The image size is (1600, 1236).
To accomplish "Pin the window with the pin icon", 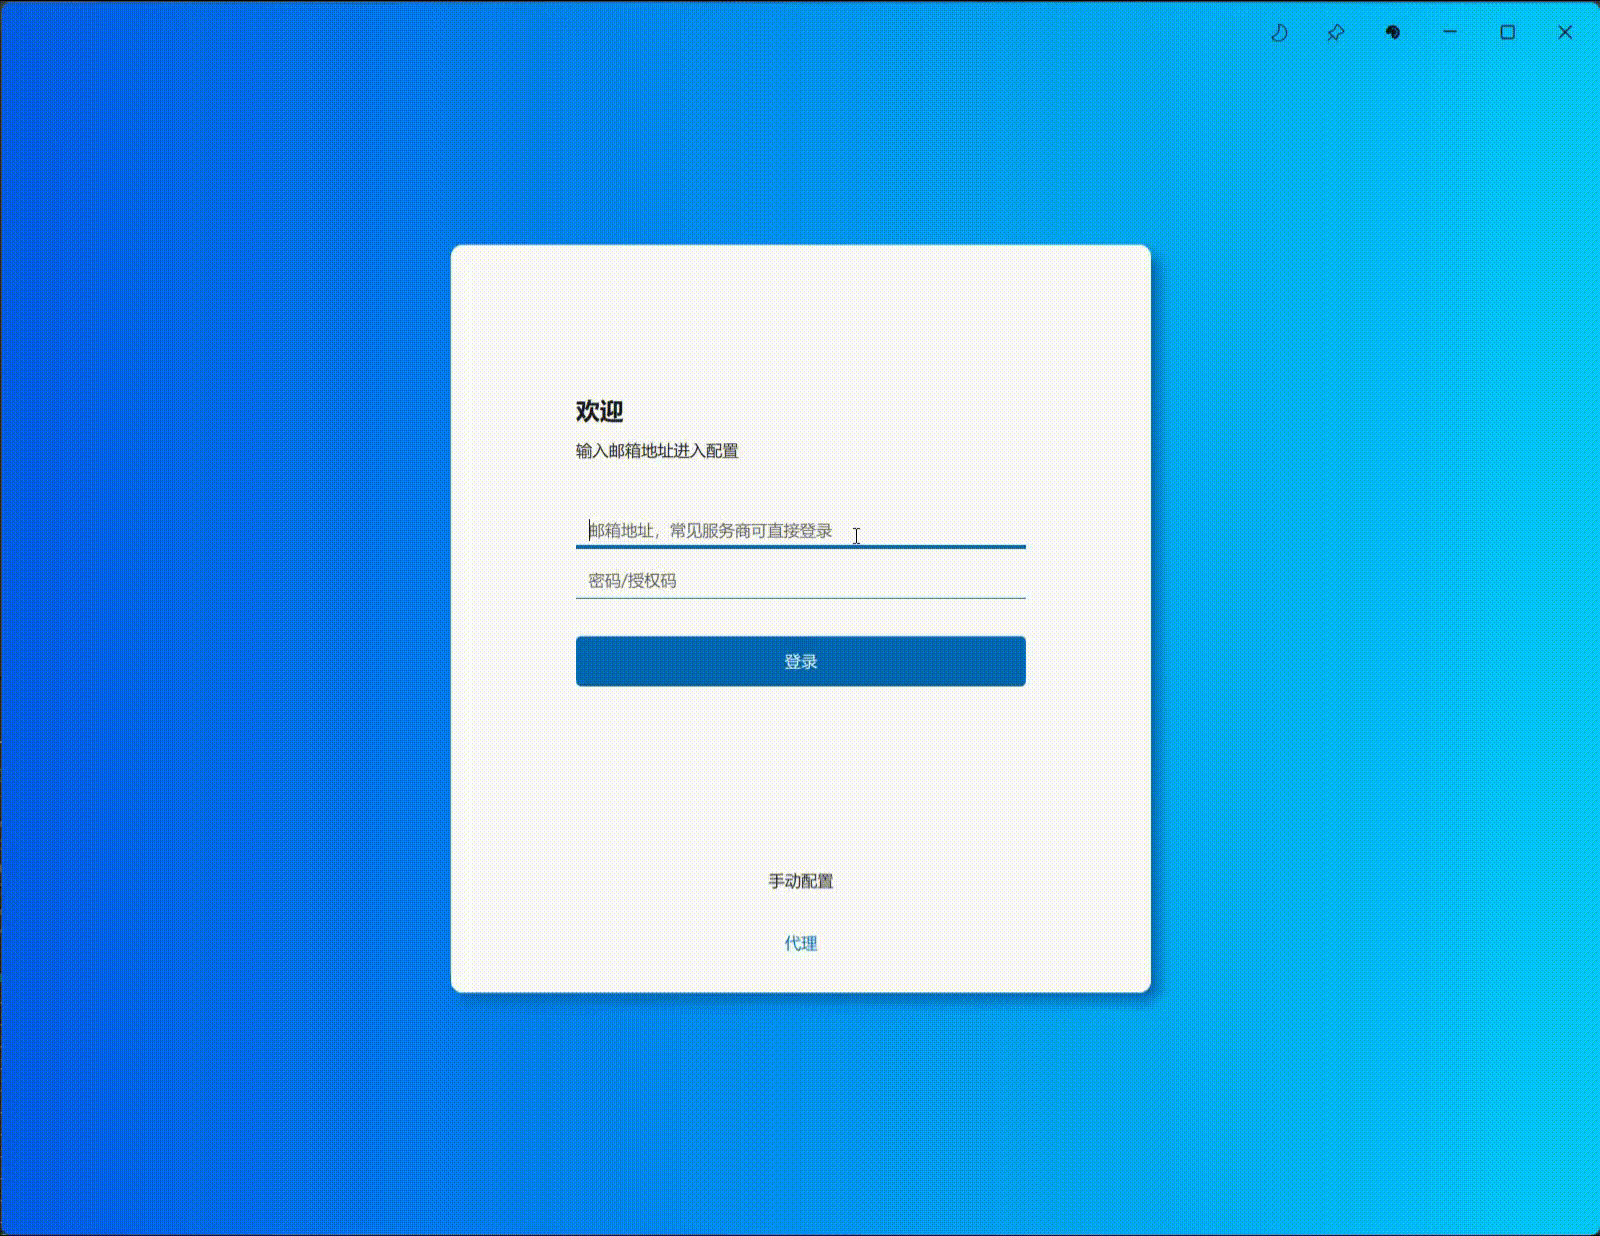I will pos(1335,33).
